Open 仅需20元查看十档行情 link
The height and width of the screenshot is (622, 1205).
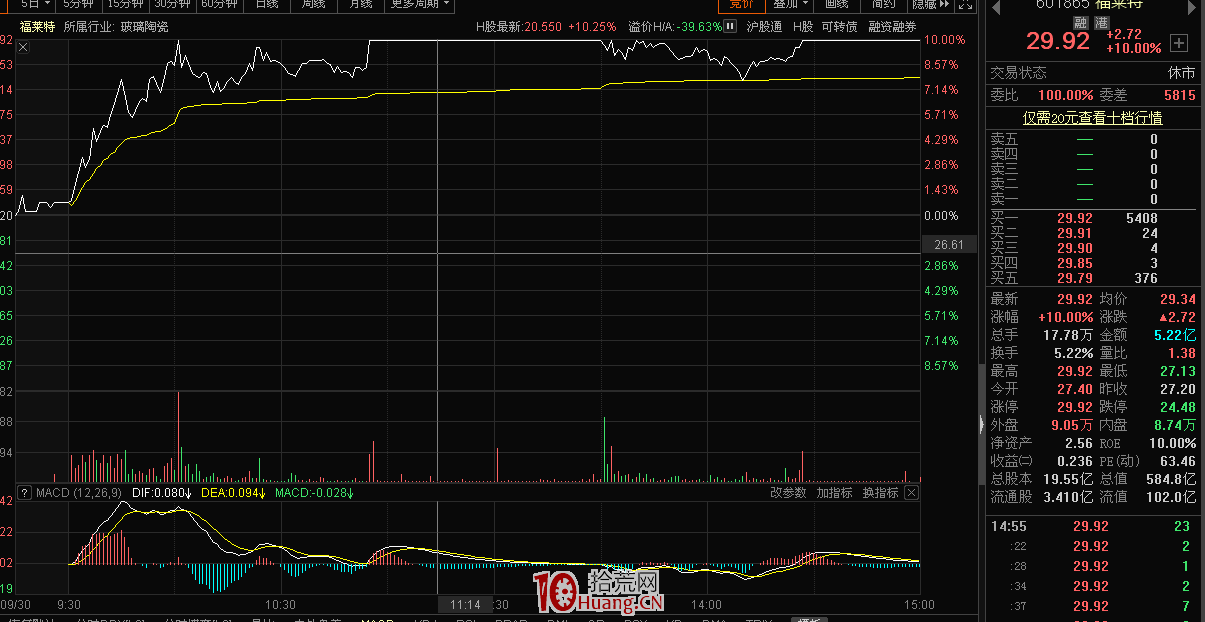pyautogui.click(x=1092, y=118)
